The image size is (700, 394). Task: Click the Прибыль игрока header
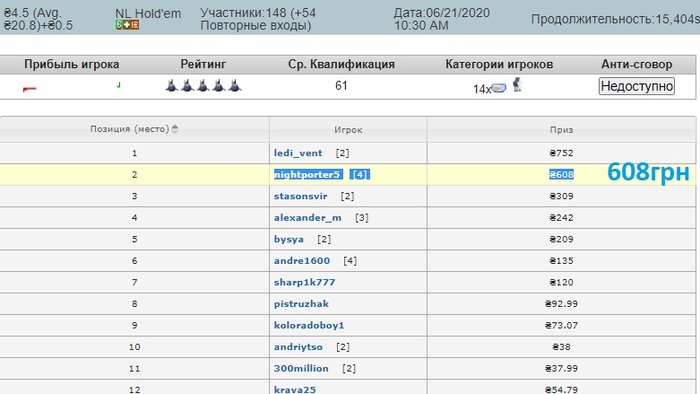tap(71, 64)
